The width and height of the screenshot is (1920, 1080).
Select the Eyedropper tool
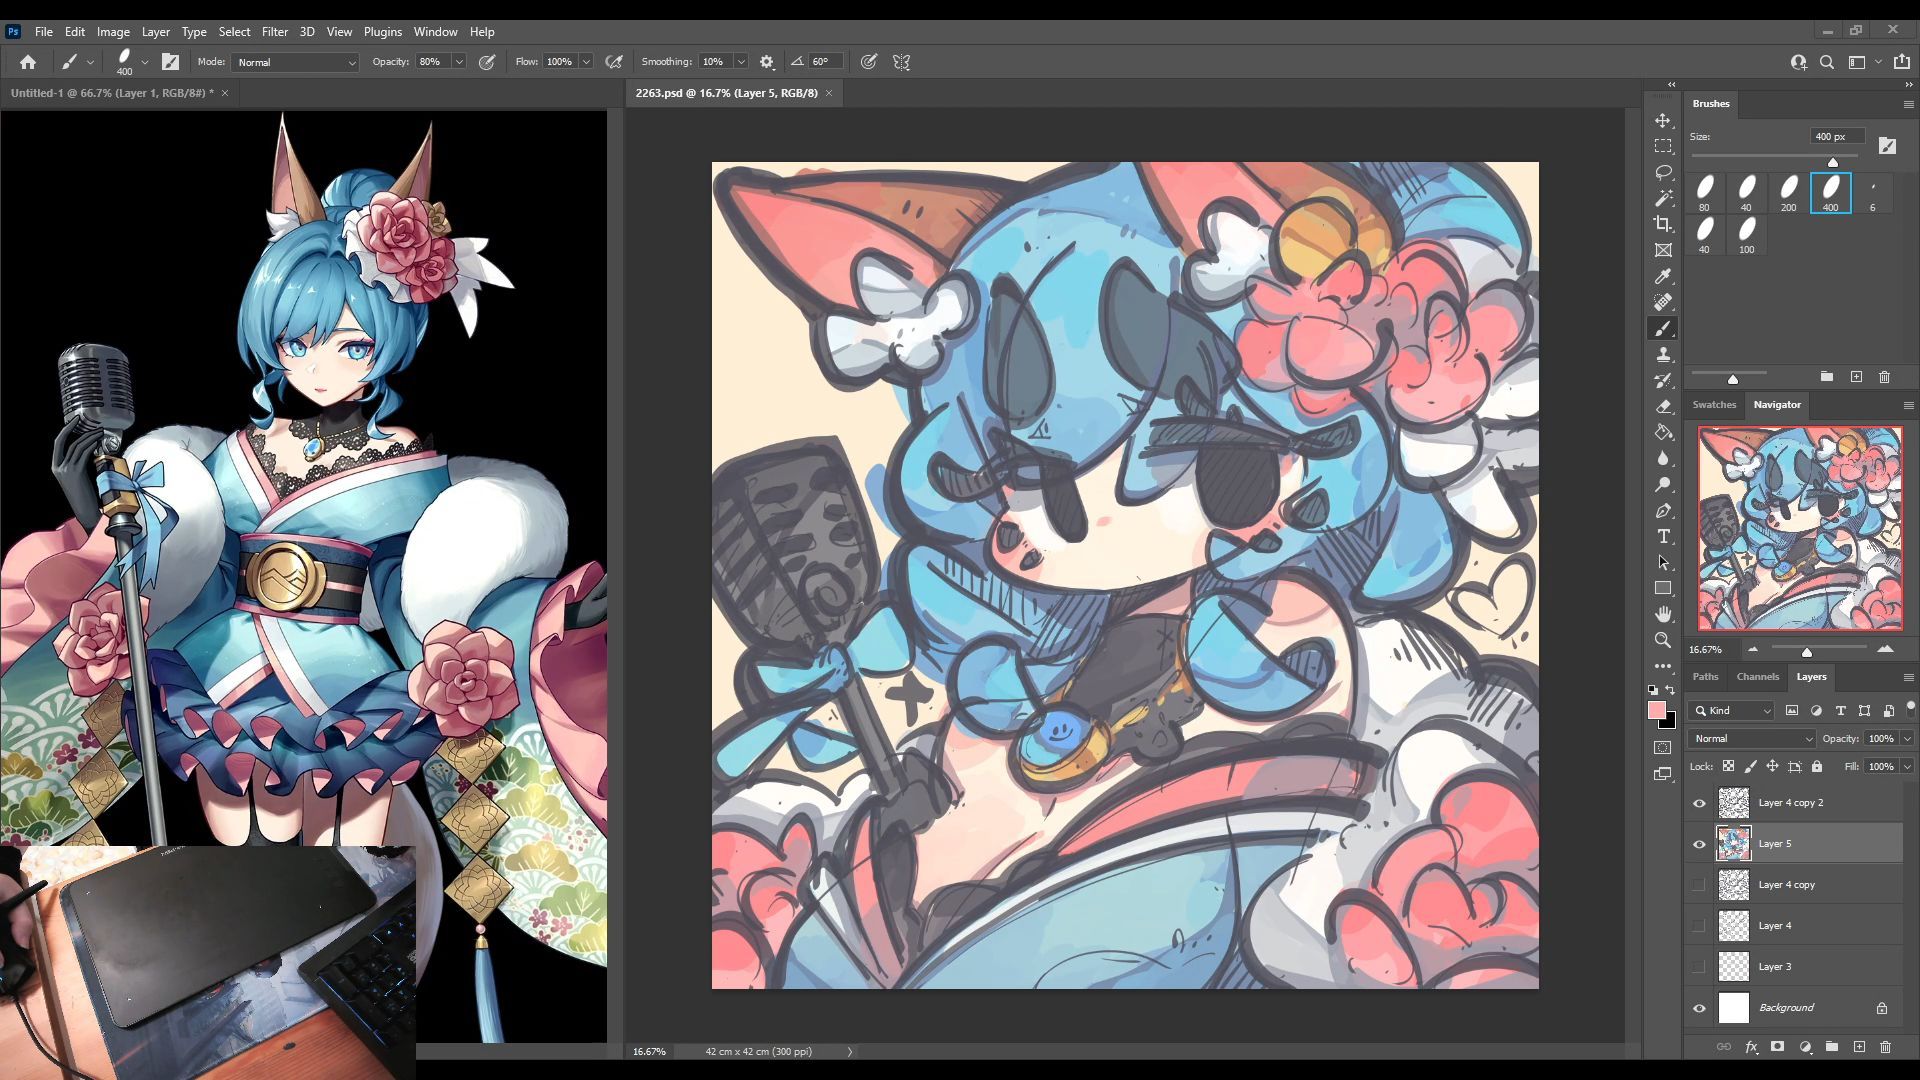(x=1663, y=276)
